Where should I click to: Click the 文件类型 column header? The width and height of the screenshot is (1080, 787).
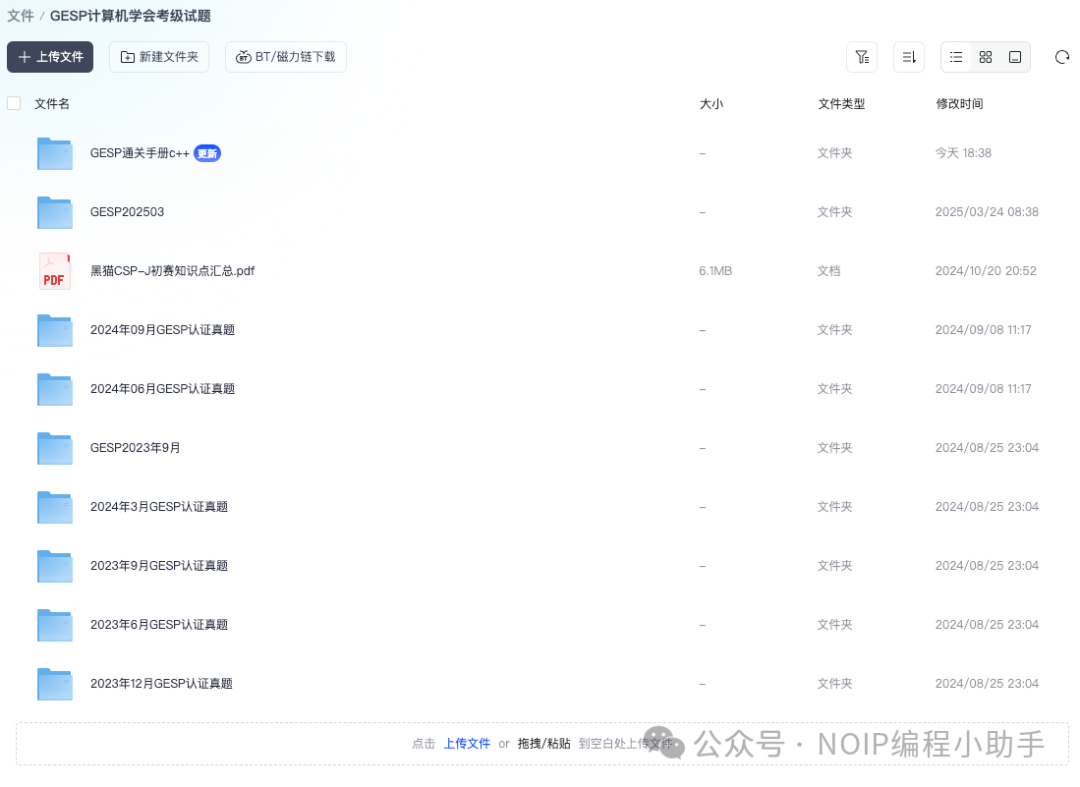pos(841,104)
